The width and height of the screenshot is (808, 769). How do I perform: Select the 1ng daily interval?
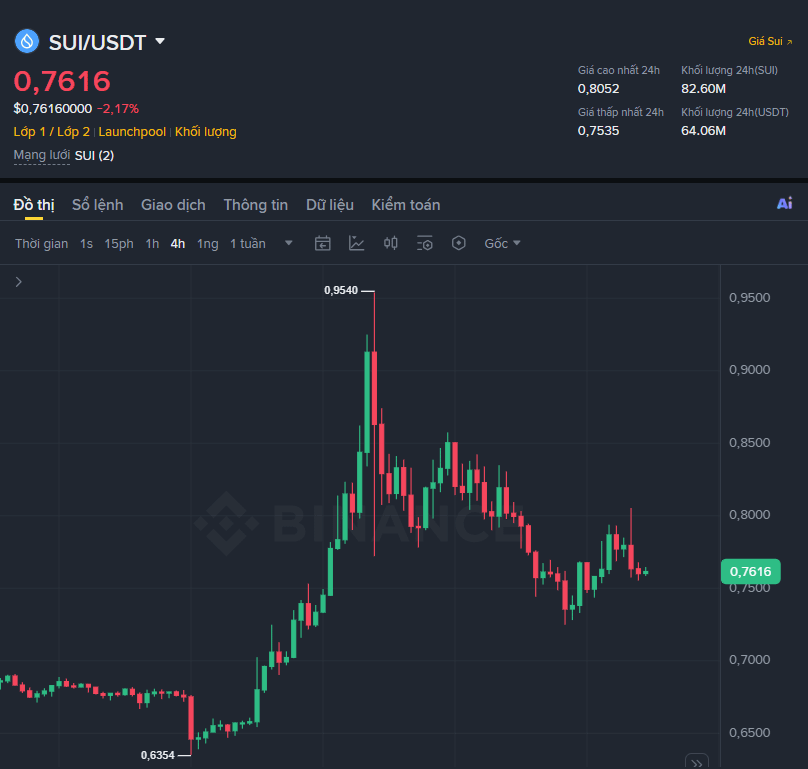pyautogui.click(x=207, y=244)
